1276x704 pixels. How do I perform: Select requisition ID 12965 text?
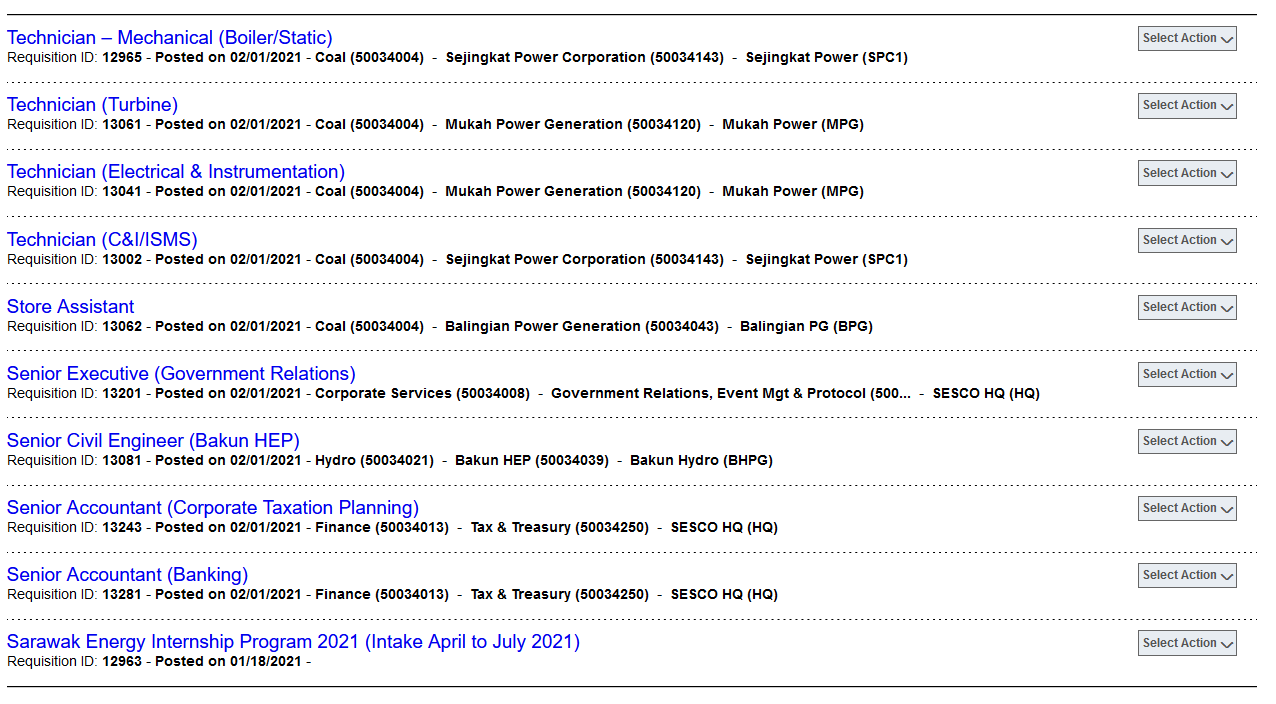122,58
